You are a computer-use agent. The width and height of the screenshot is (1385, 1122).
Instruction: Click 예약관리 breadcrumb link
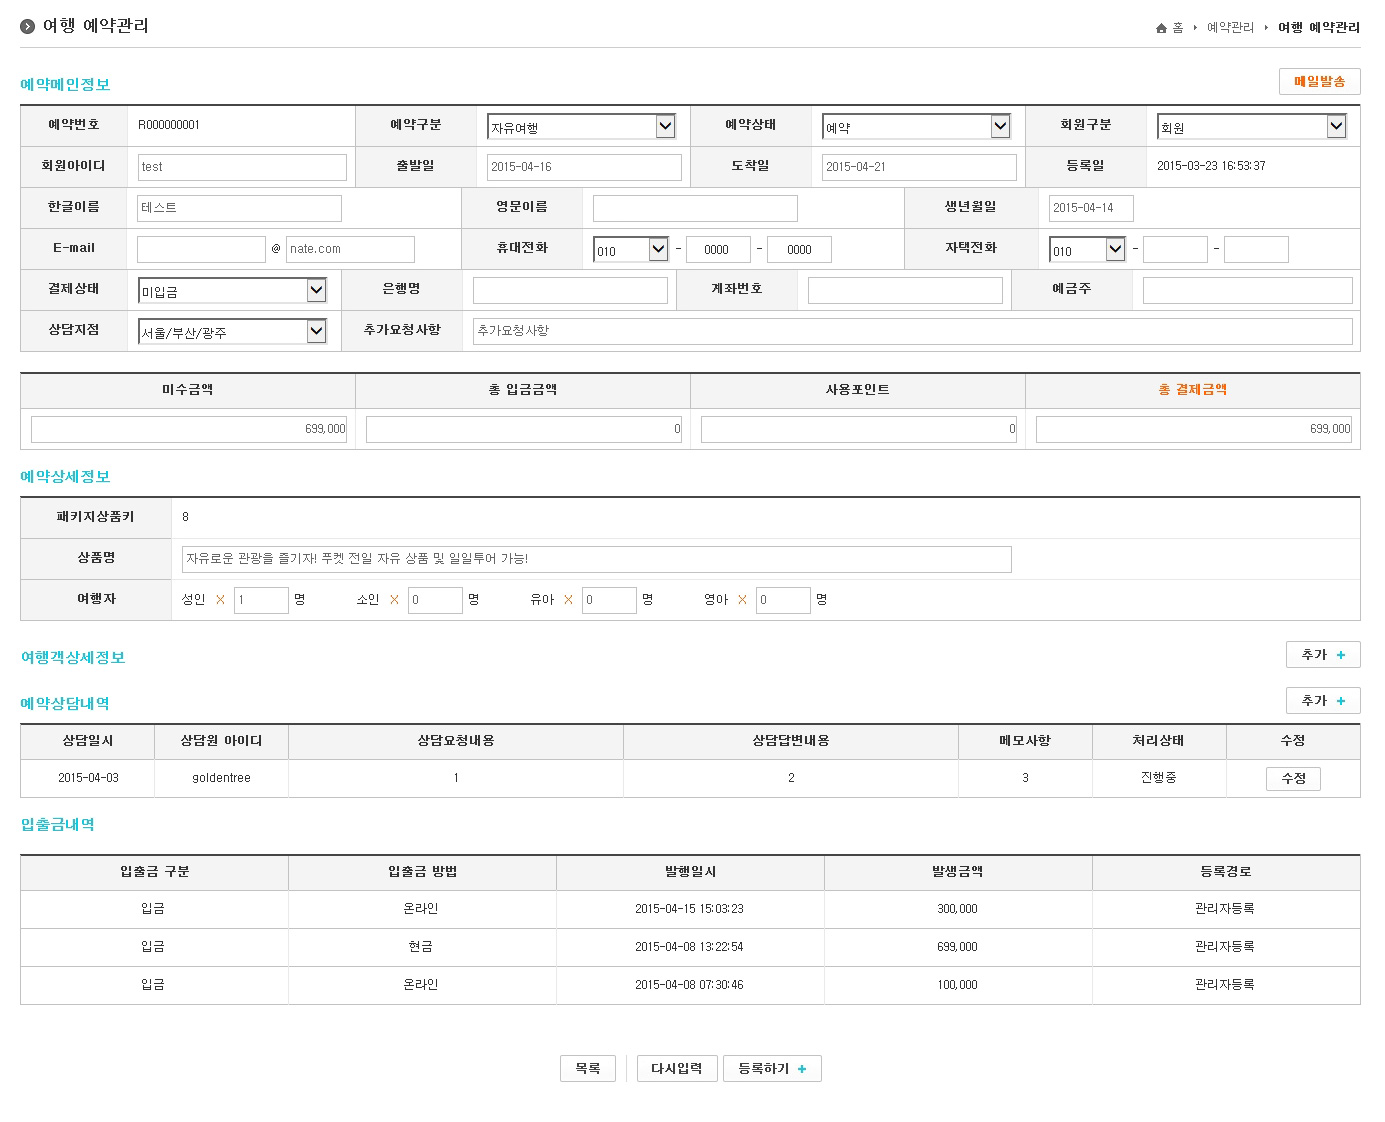pos(1230,28)
